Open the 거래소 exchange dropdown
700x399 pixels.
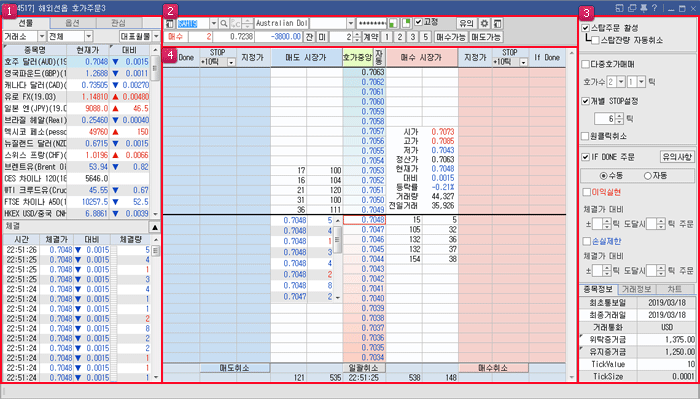42,36
